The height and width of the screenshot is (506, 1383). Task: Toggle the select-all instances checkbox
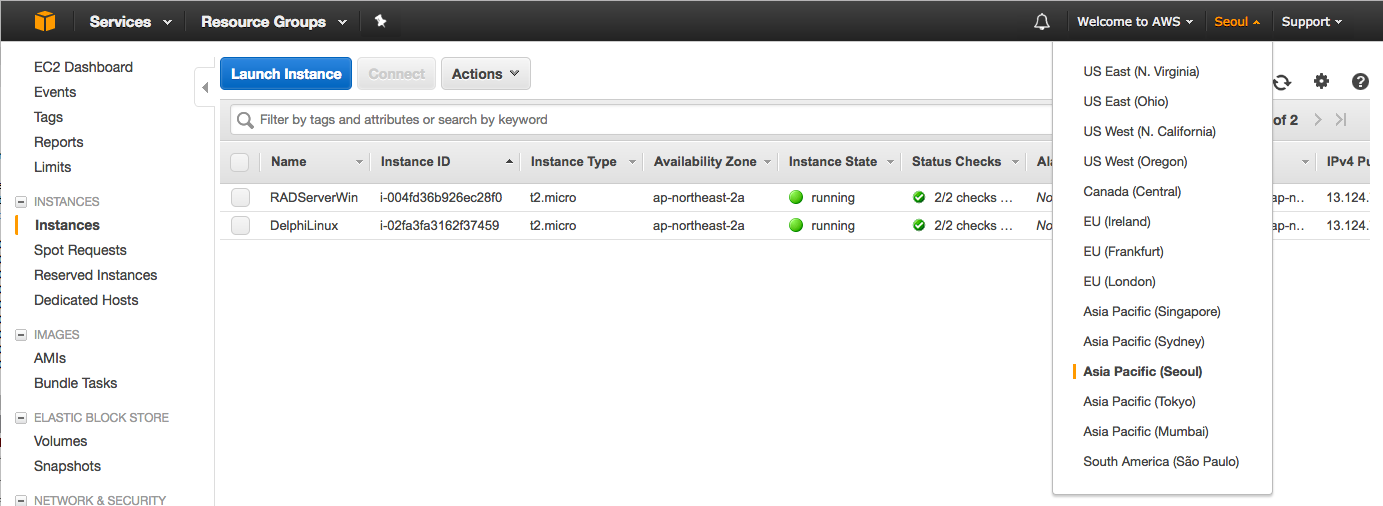240,162
